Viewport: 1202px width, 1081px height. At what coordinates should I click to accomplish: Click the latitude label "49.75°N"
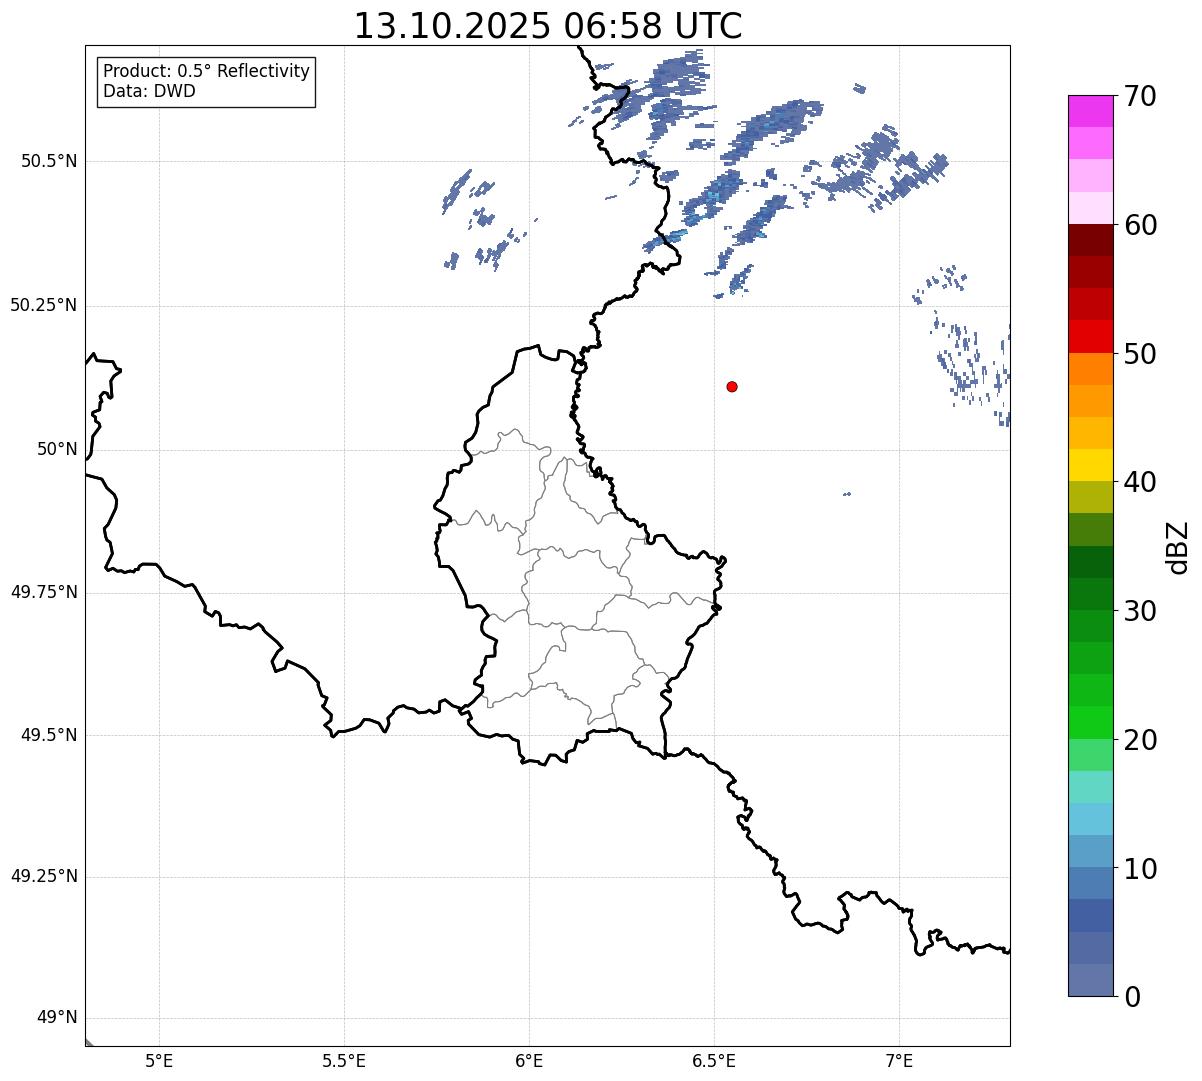point(43,592)
